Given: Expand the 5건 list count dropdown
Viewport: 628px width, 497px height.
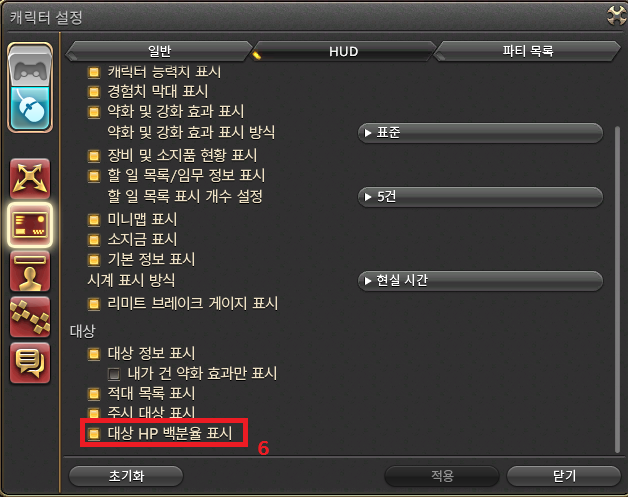Looking at the screenshot, I should [x=480, y=197].
